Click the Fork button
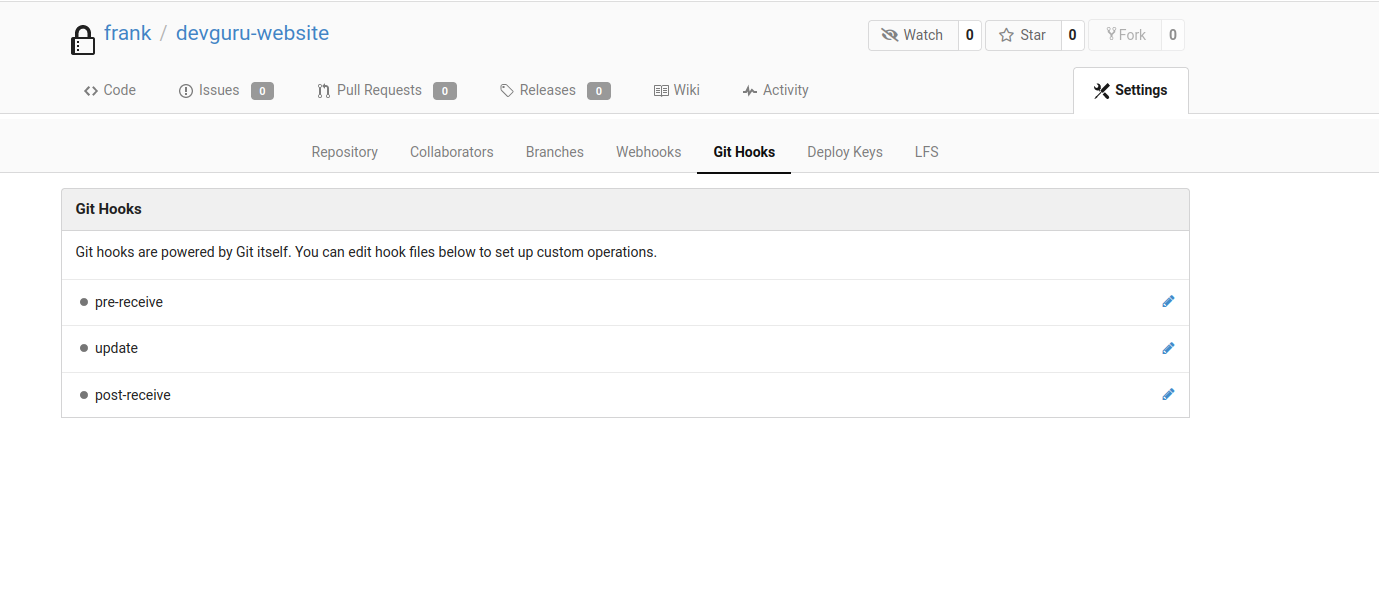Image resolution: width=1379 pixels, height=609 pixels. pos(1125,35)
